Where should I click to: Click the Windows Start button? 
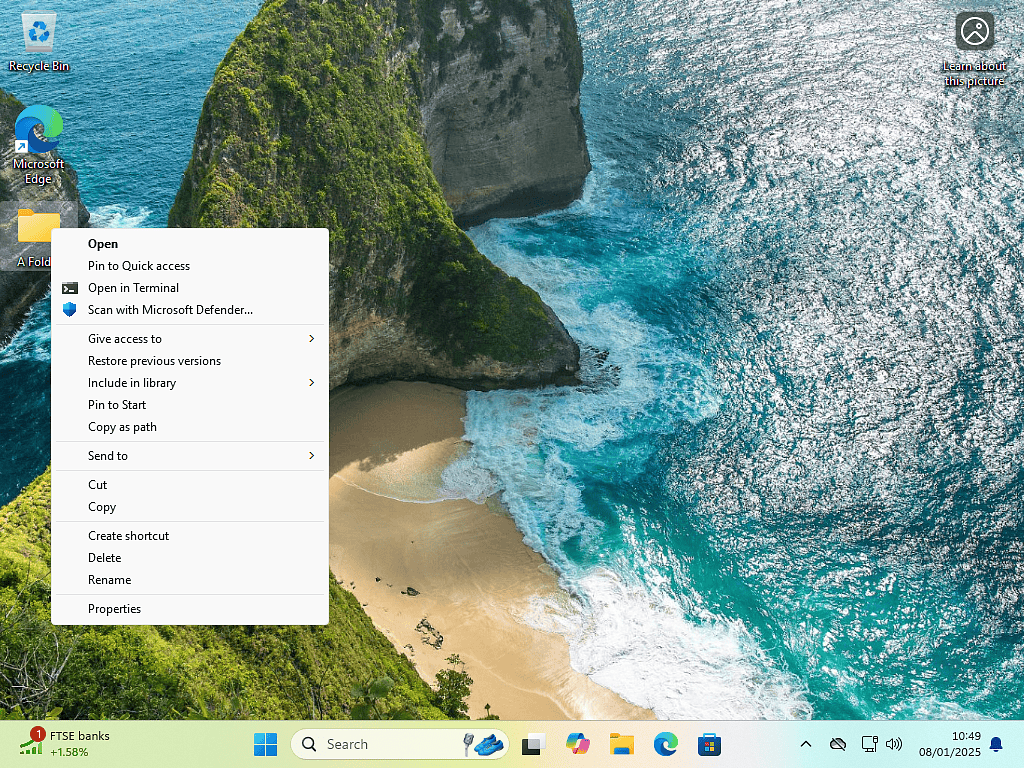click(x=265, y=744)
